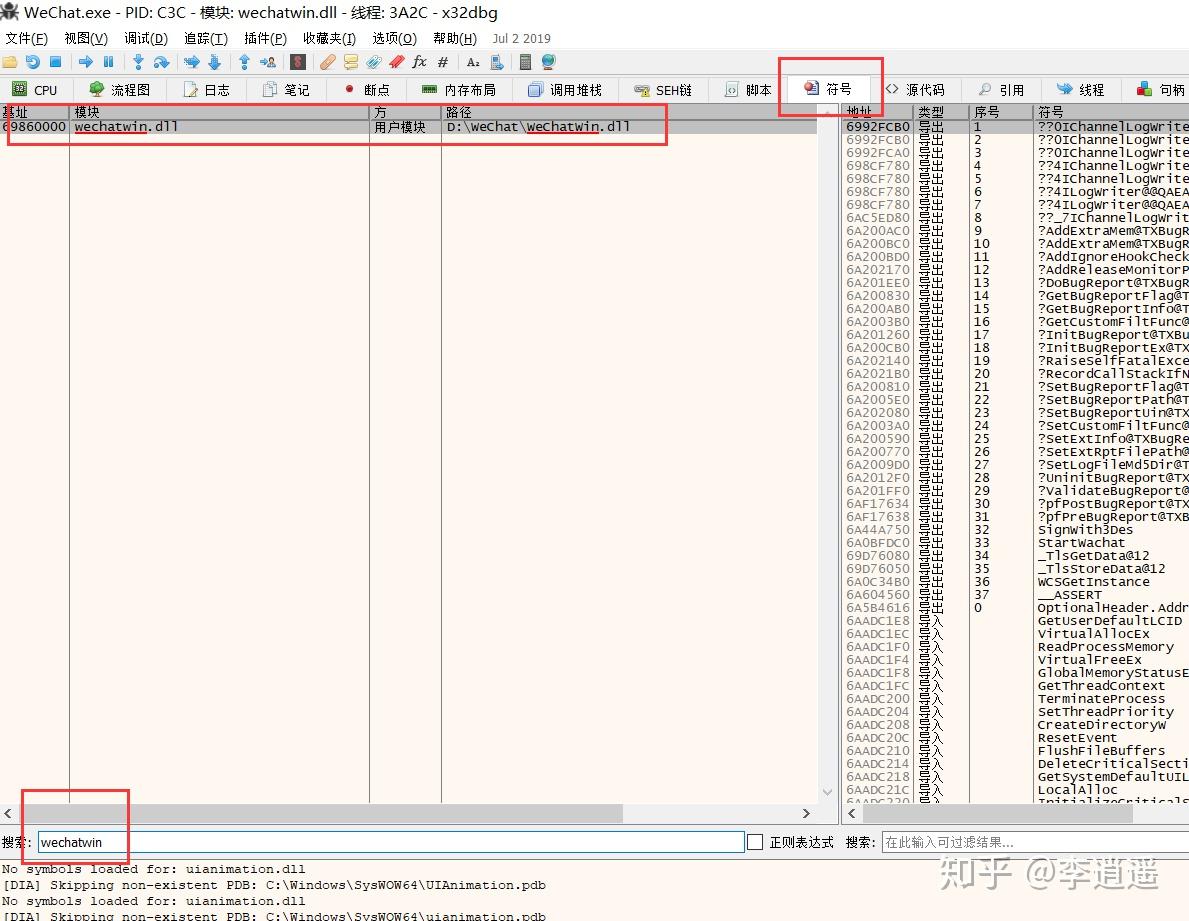The height and width of the screenshot is (921, 1189).
Task: Select the 符号 tab
Action: (828, 89)
